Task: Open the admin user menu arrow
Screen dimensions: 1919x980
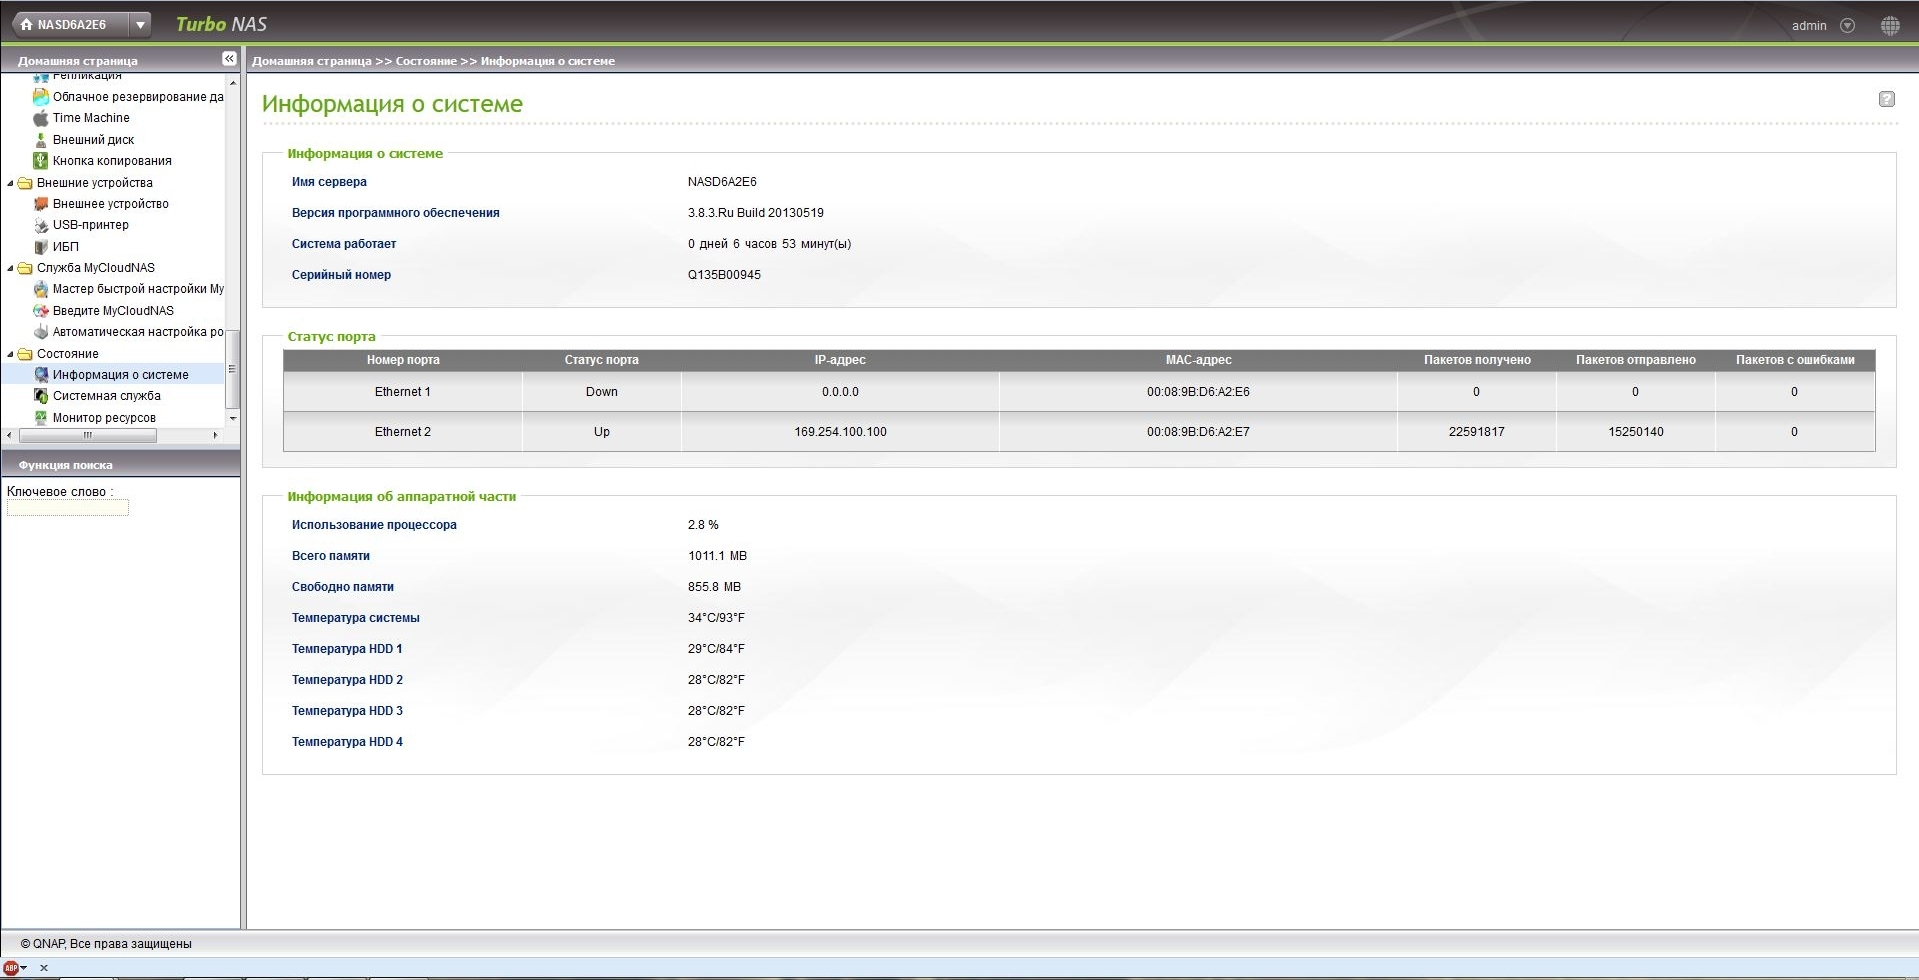Action: point(1848,26)
